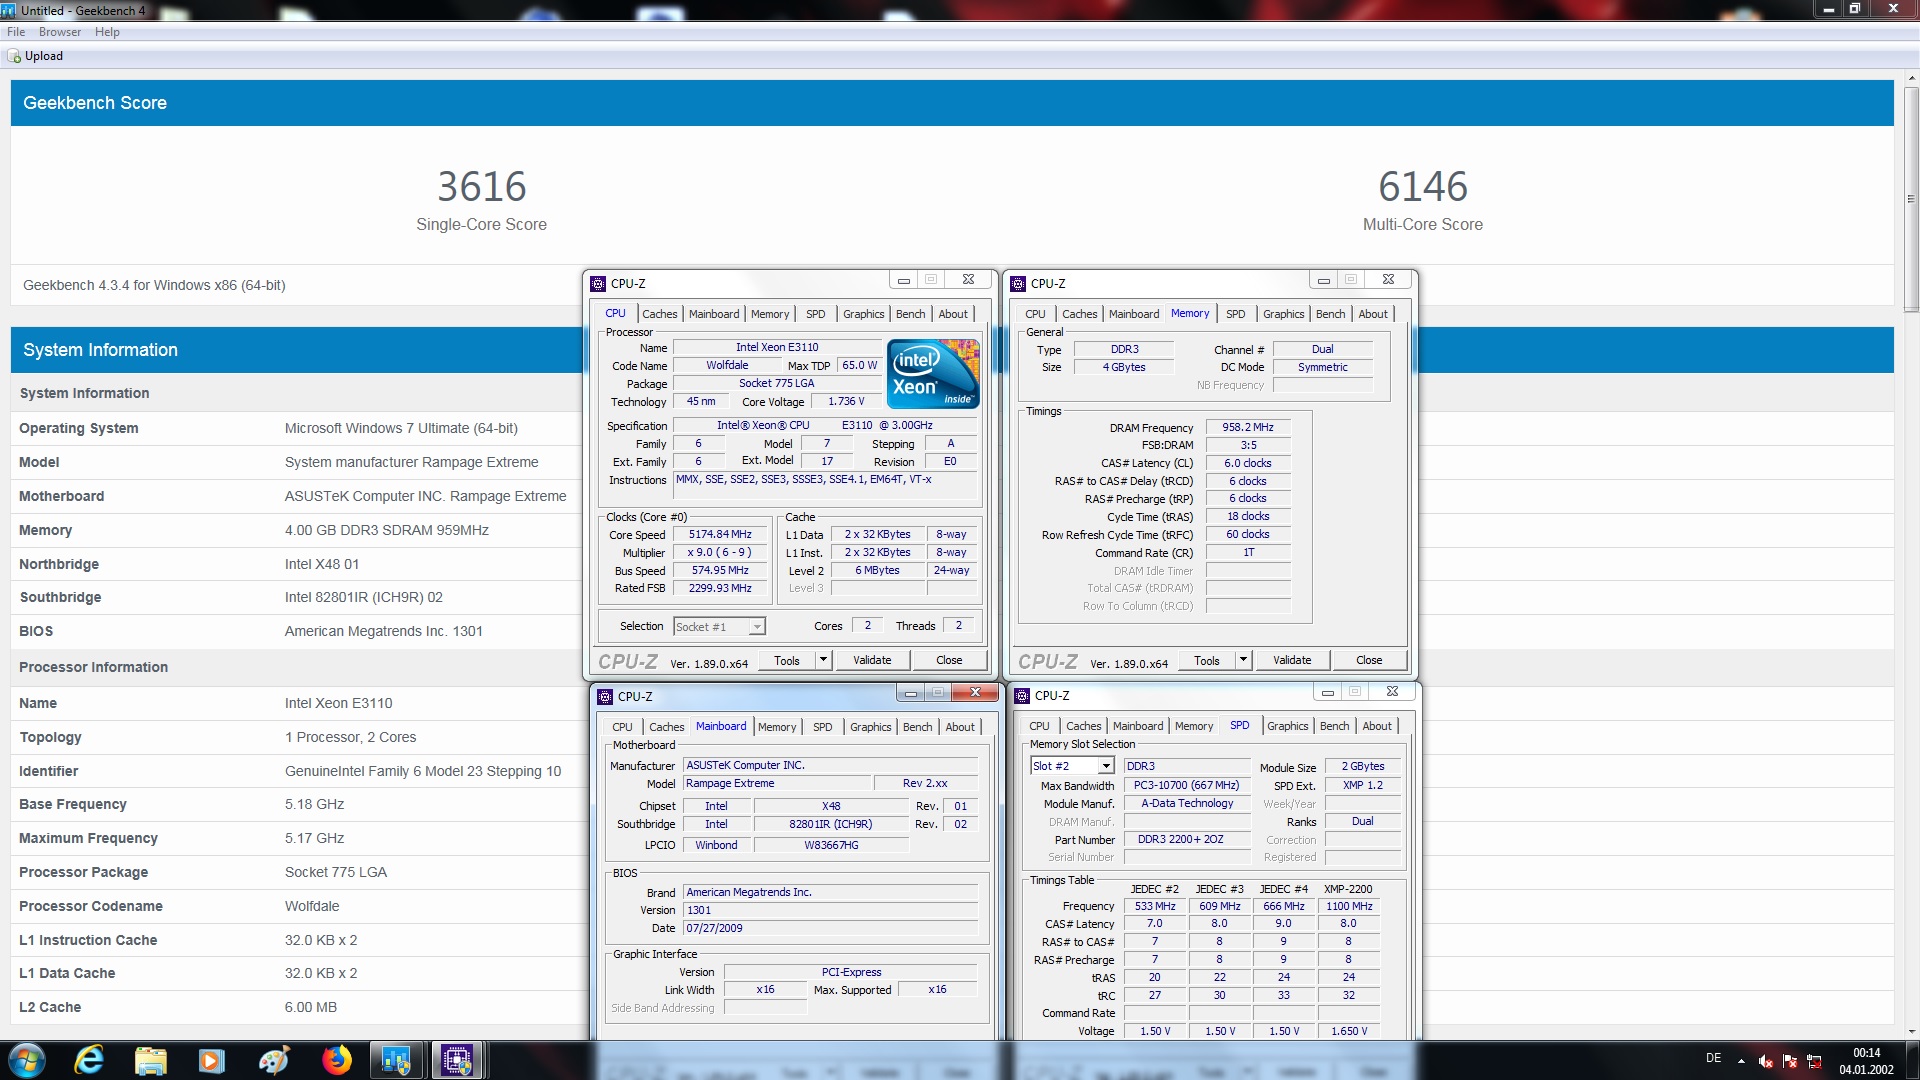Open the Help menu in Geekbench

(107, 32)
